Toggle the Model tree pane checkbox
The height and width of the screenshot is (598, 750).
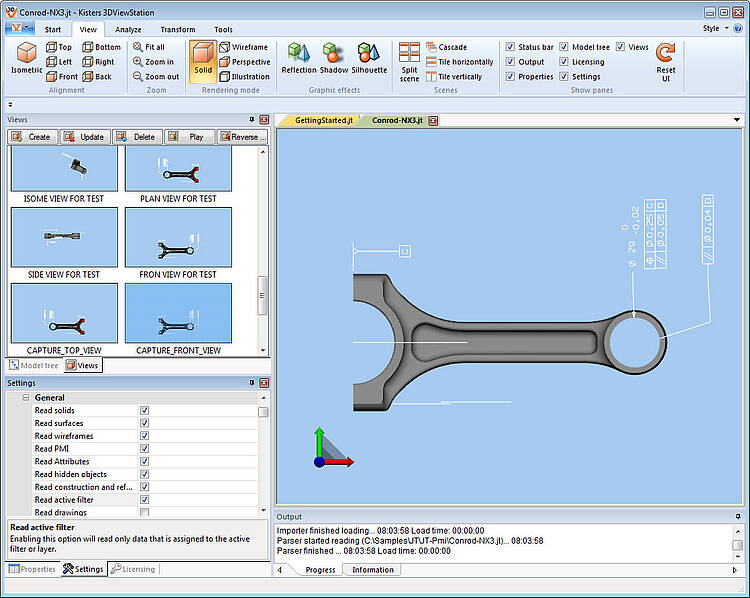click(564, 47)
